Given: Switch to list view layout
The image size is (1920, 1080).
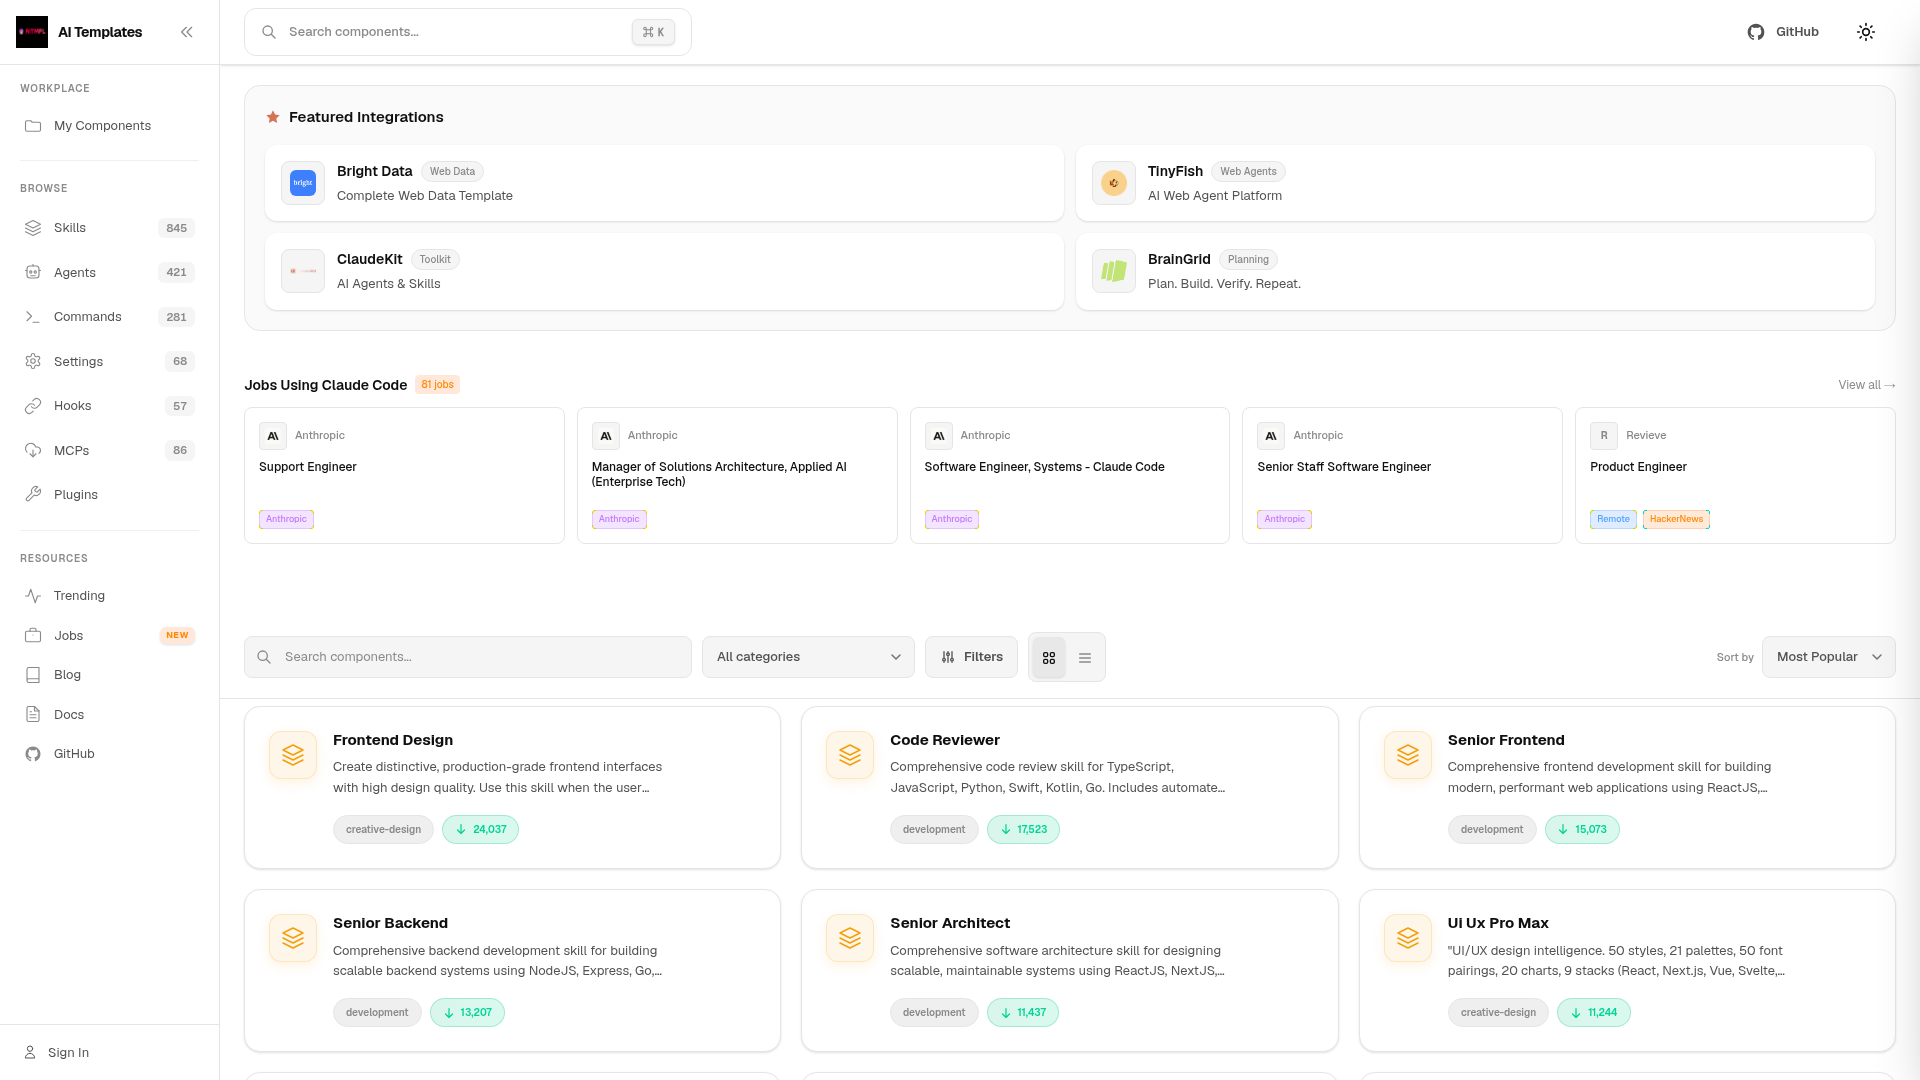Looking at the screenshot, I should pyautogui.click(x=1085, y=658).
